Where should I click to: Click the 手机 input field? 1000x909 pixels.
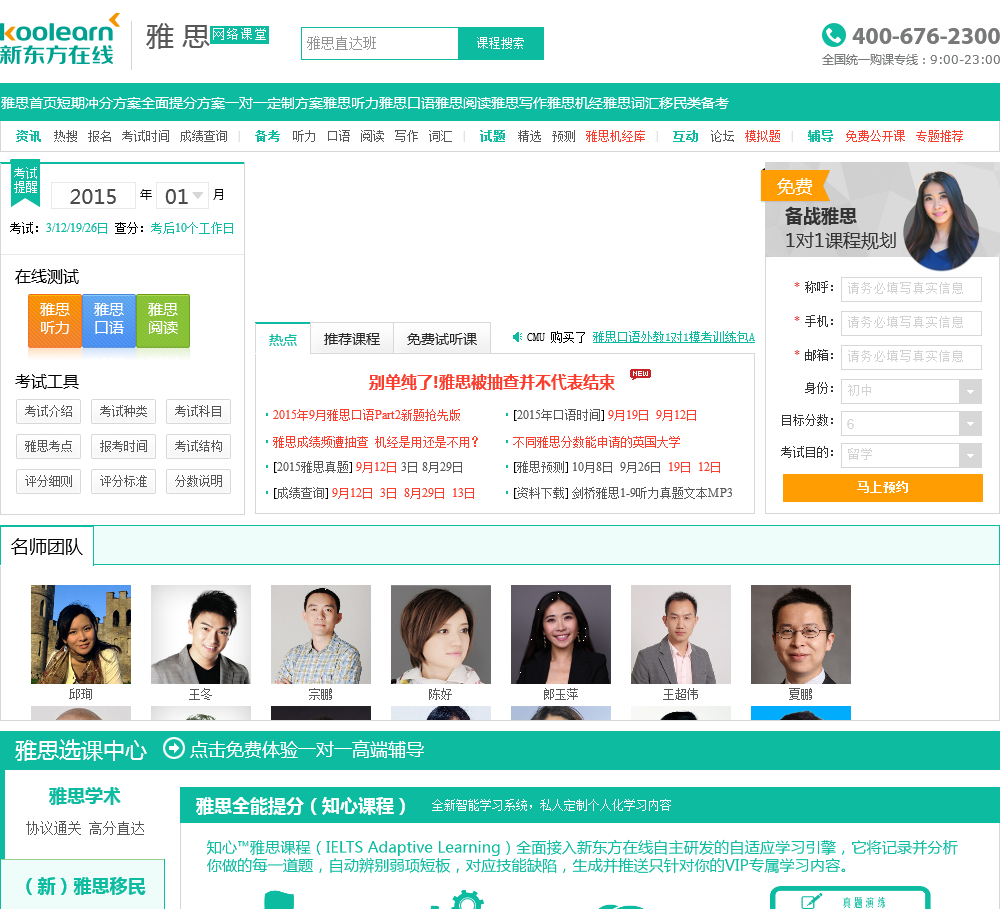pos(911,322)
